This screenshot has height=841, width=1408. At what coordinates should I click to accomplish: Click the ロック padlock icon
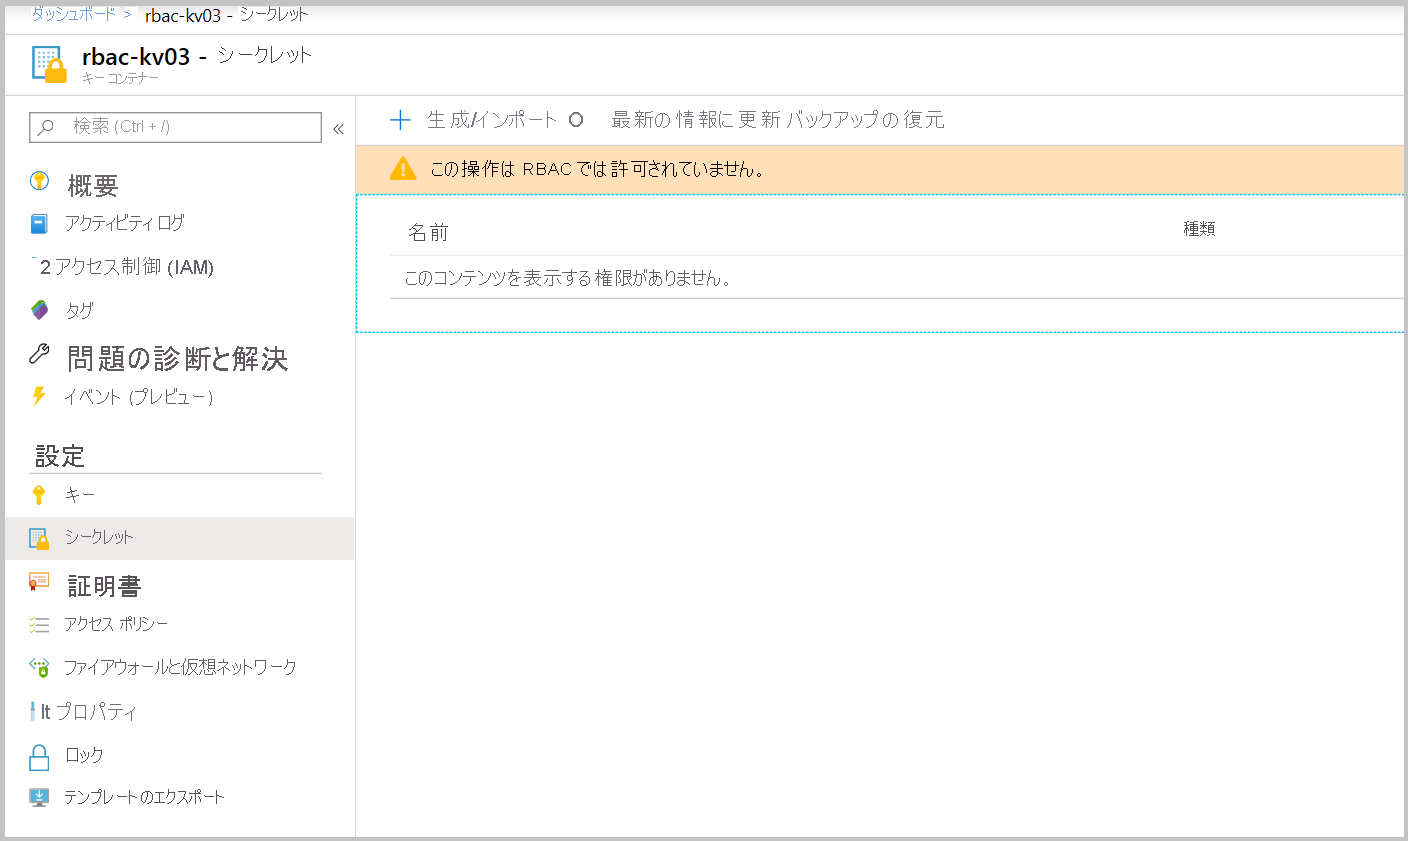point(39,757)
